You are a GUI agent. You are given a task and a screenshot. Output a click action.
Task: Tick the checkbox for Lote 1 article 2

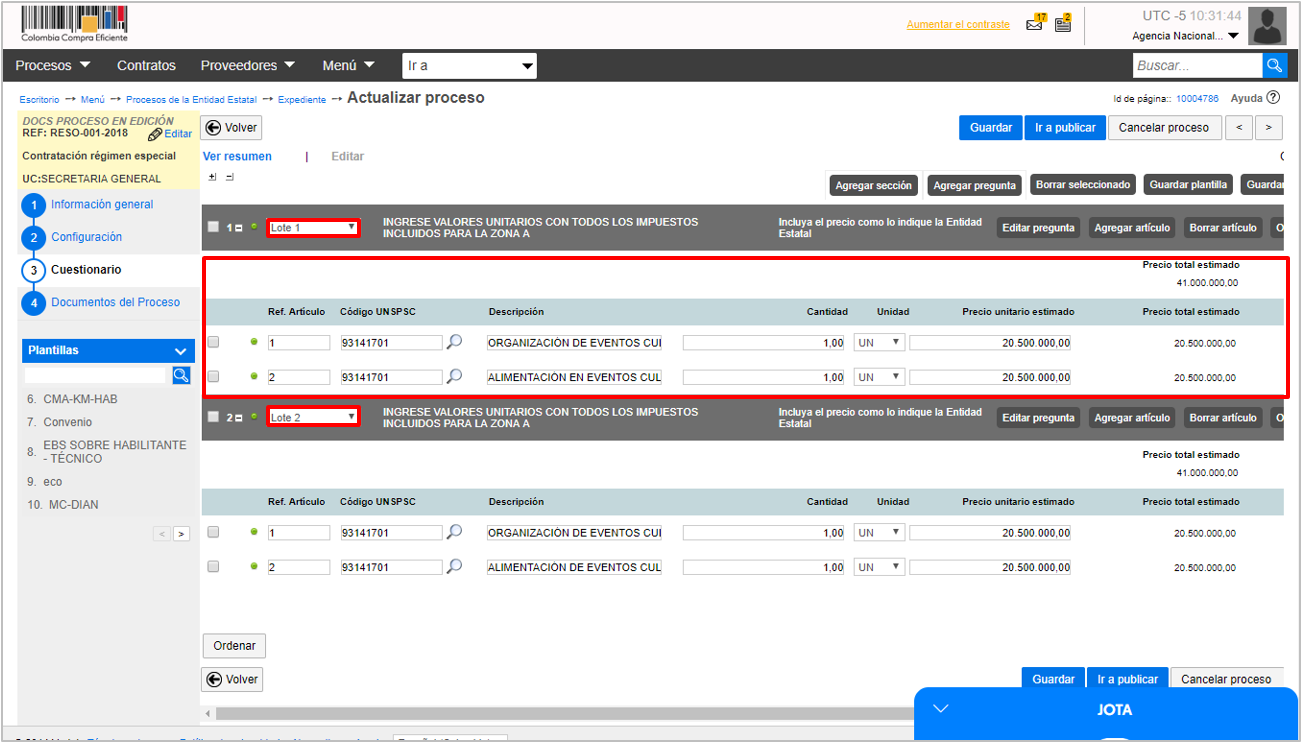tap(213, 377)
